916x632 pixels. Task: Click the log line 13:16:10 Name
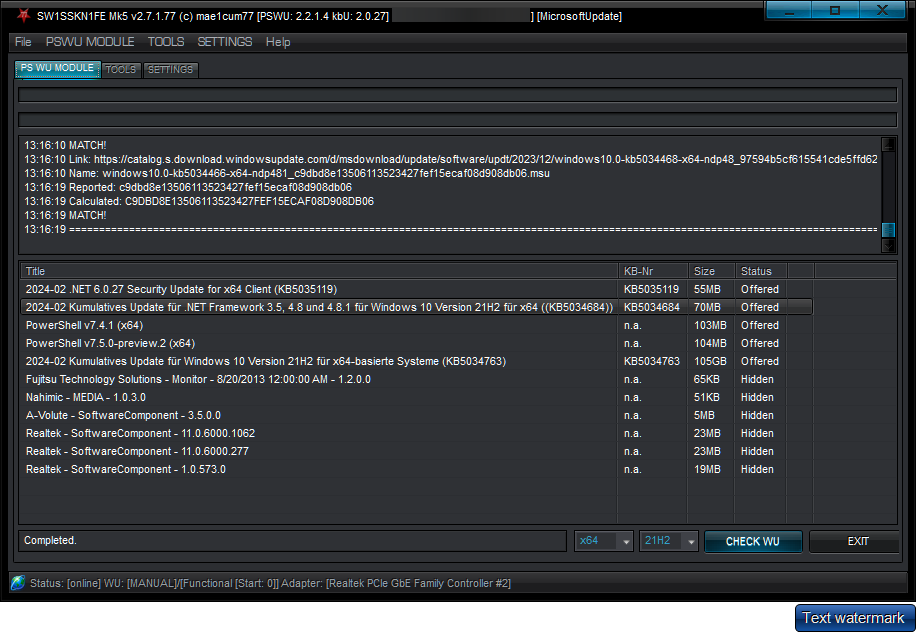[286, 173]
